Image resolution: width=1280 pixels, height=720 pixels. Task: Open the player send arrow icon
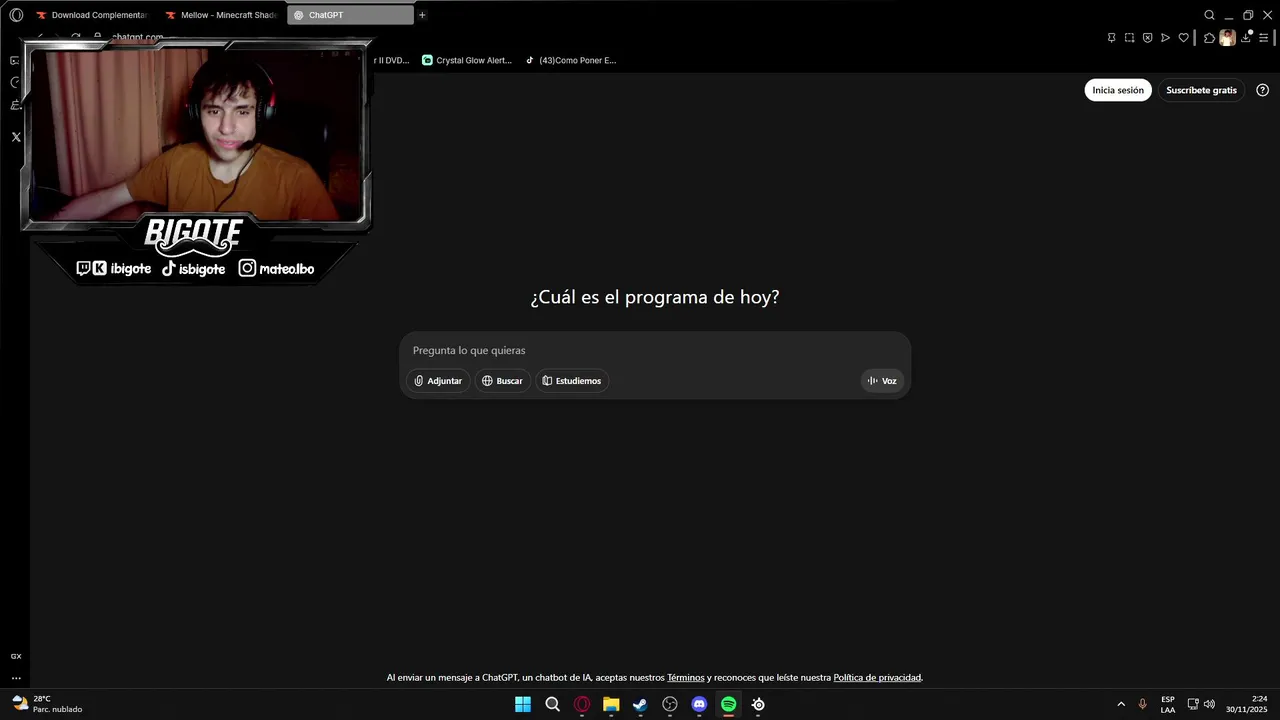click(1165, 38)
